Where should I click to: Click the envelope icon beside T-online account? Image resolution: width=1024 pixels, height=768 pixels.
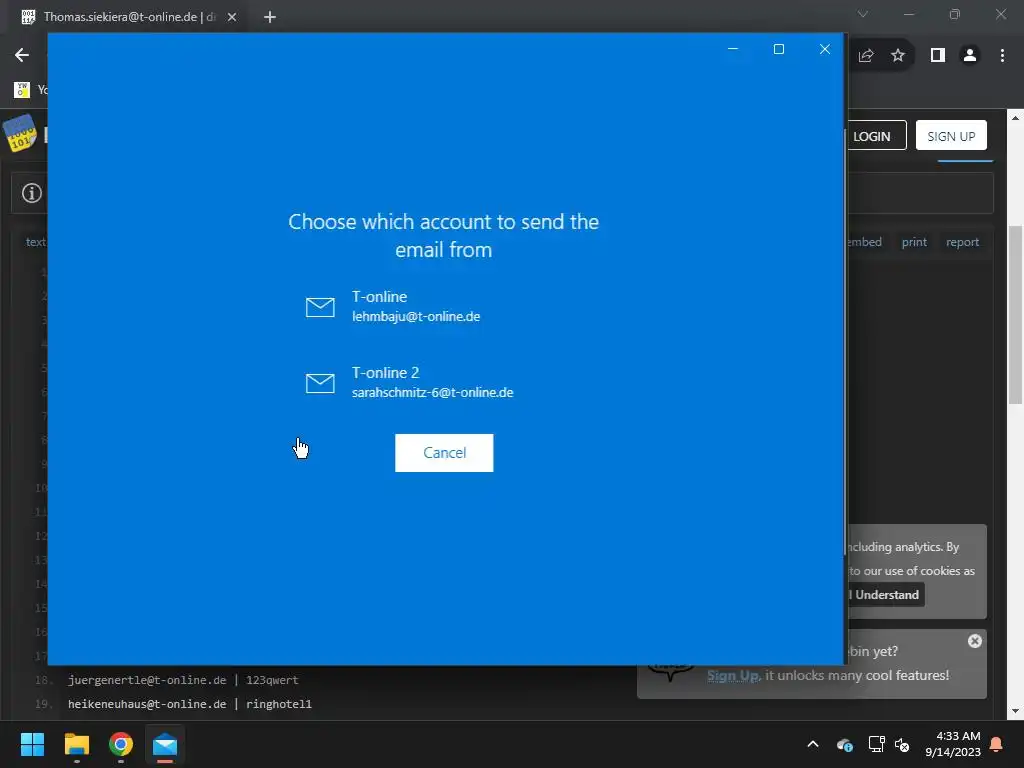(320, 307)
